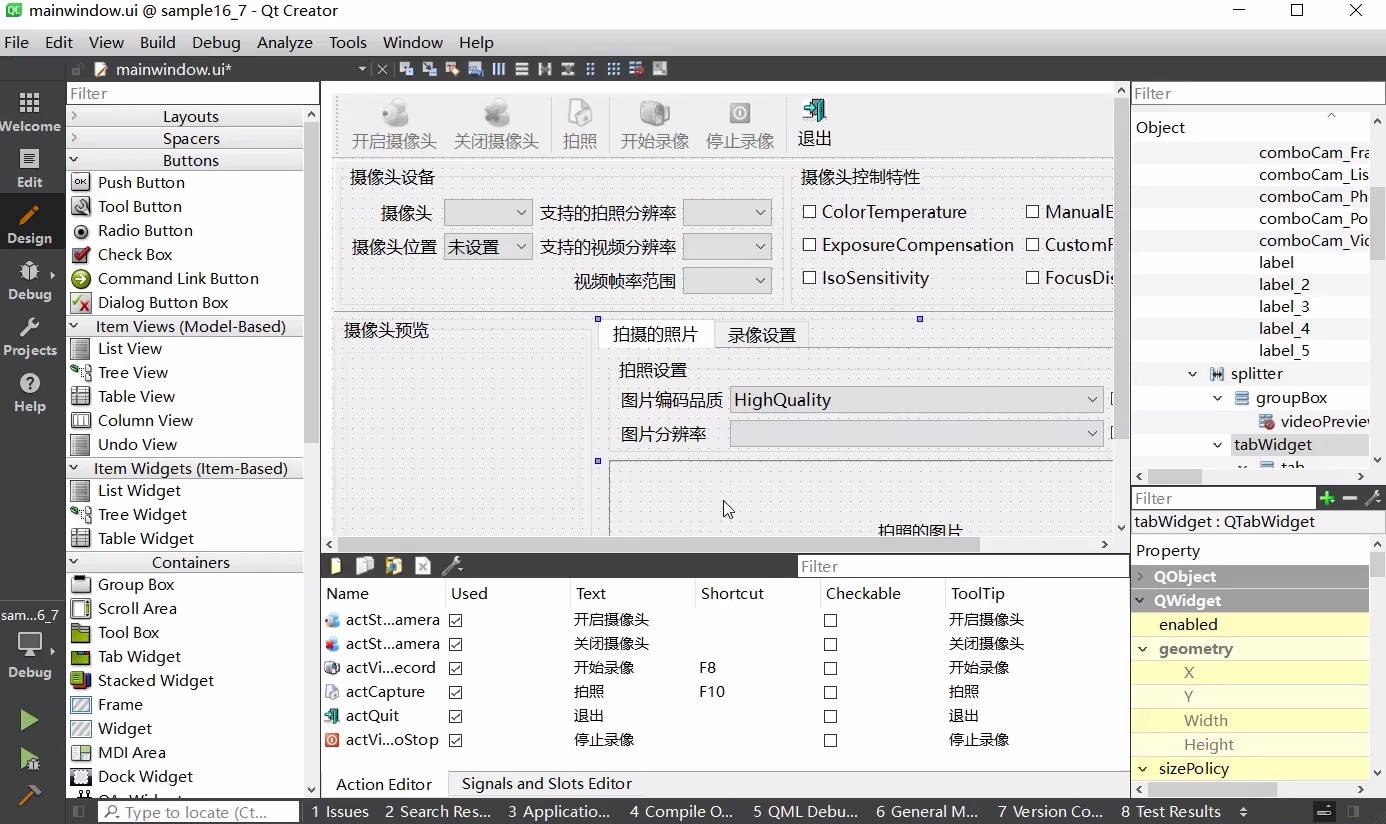1386x824 pixels.
Task: Add dynamic property with green plus icon
Action: [x=1327, y=498]
